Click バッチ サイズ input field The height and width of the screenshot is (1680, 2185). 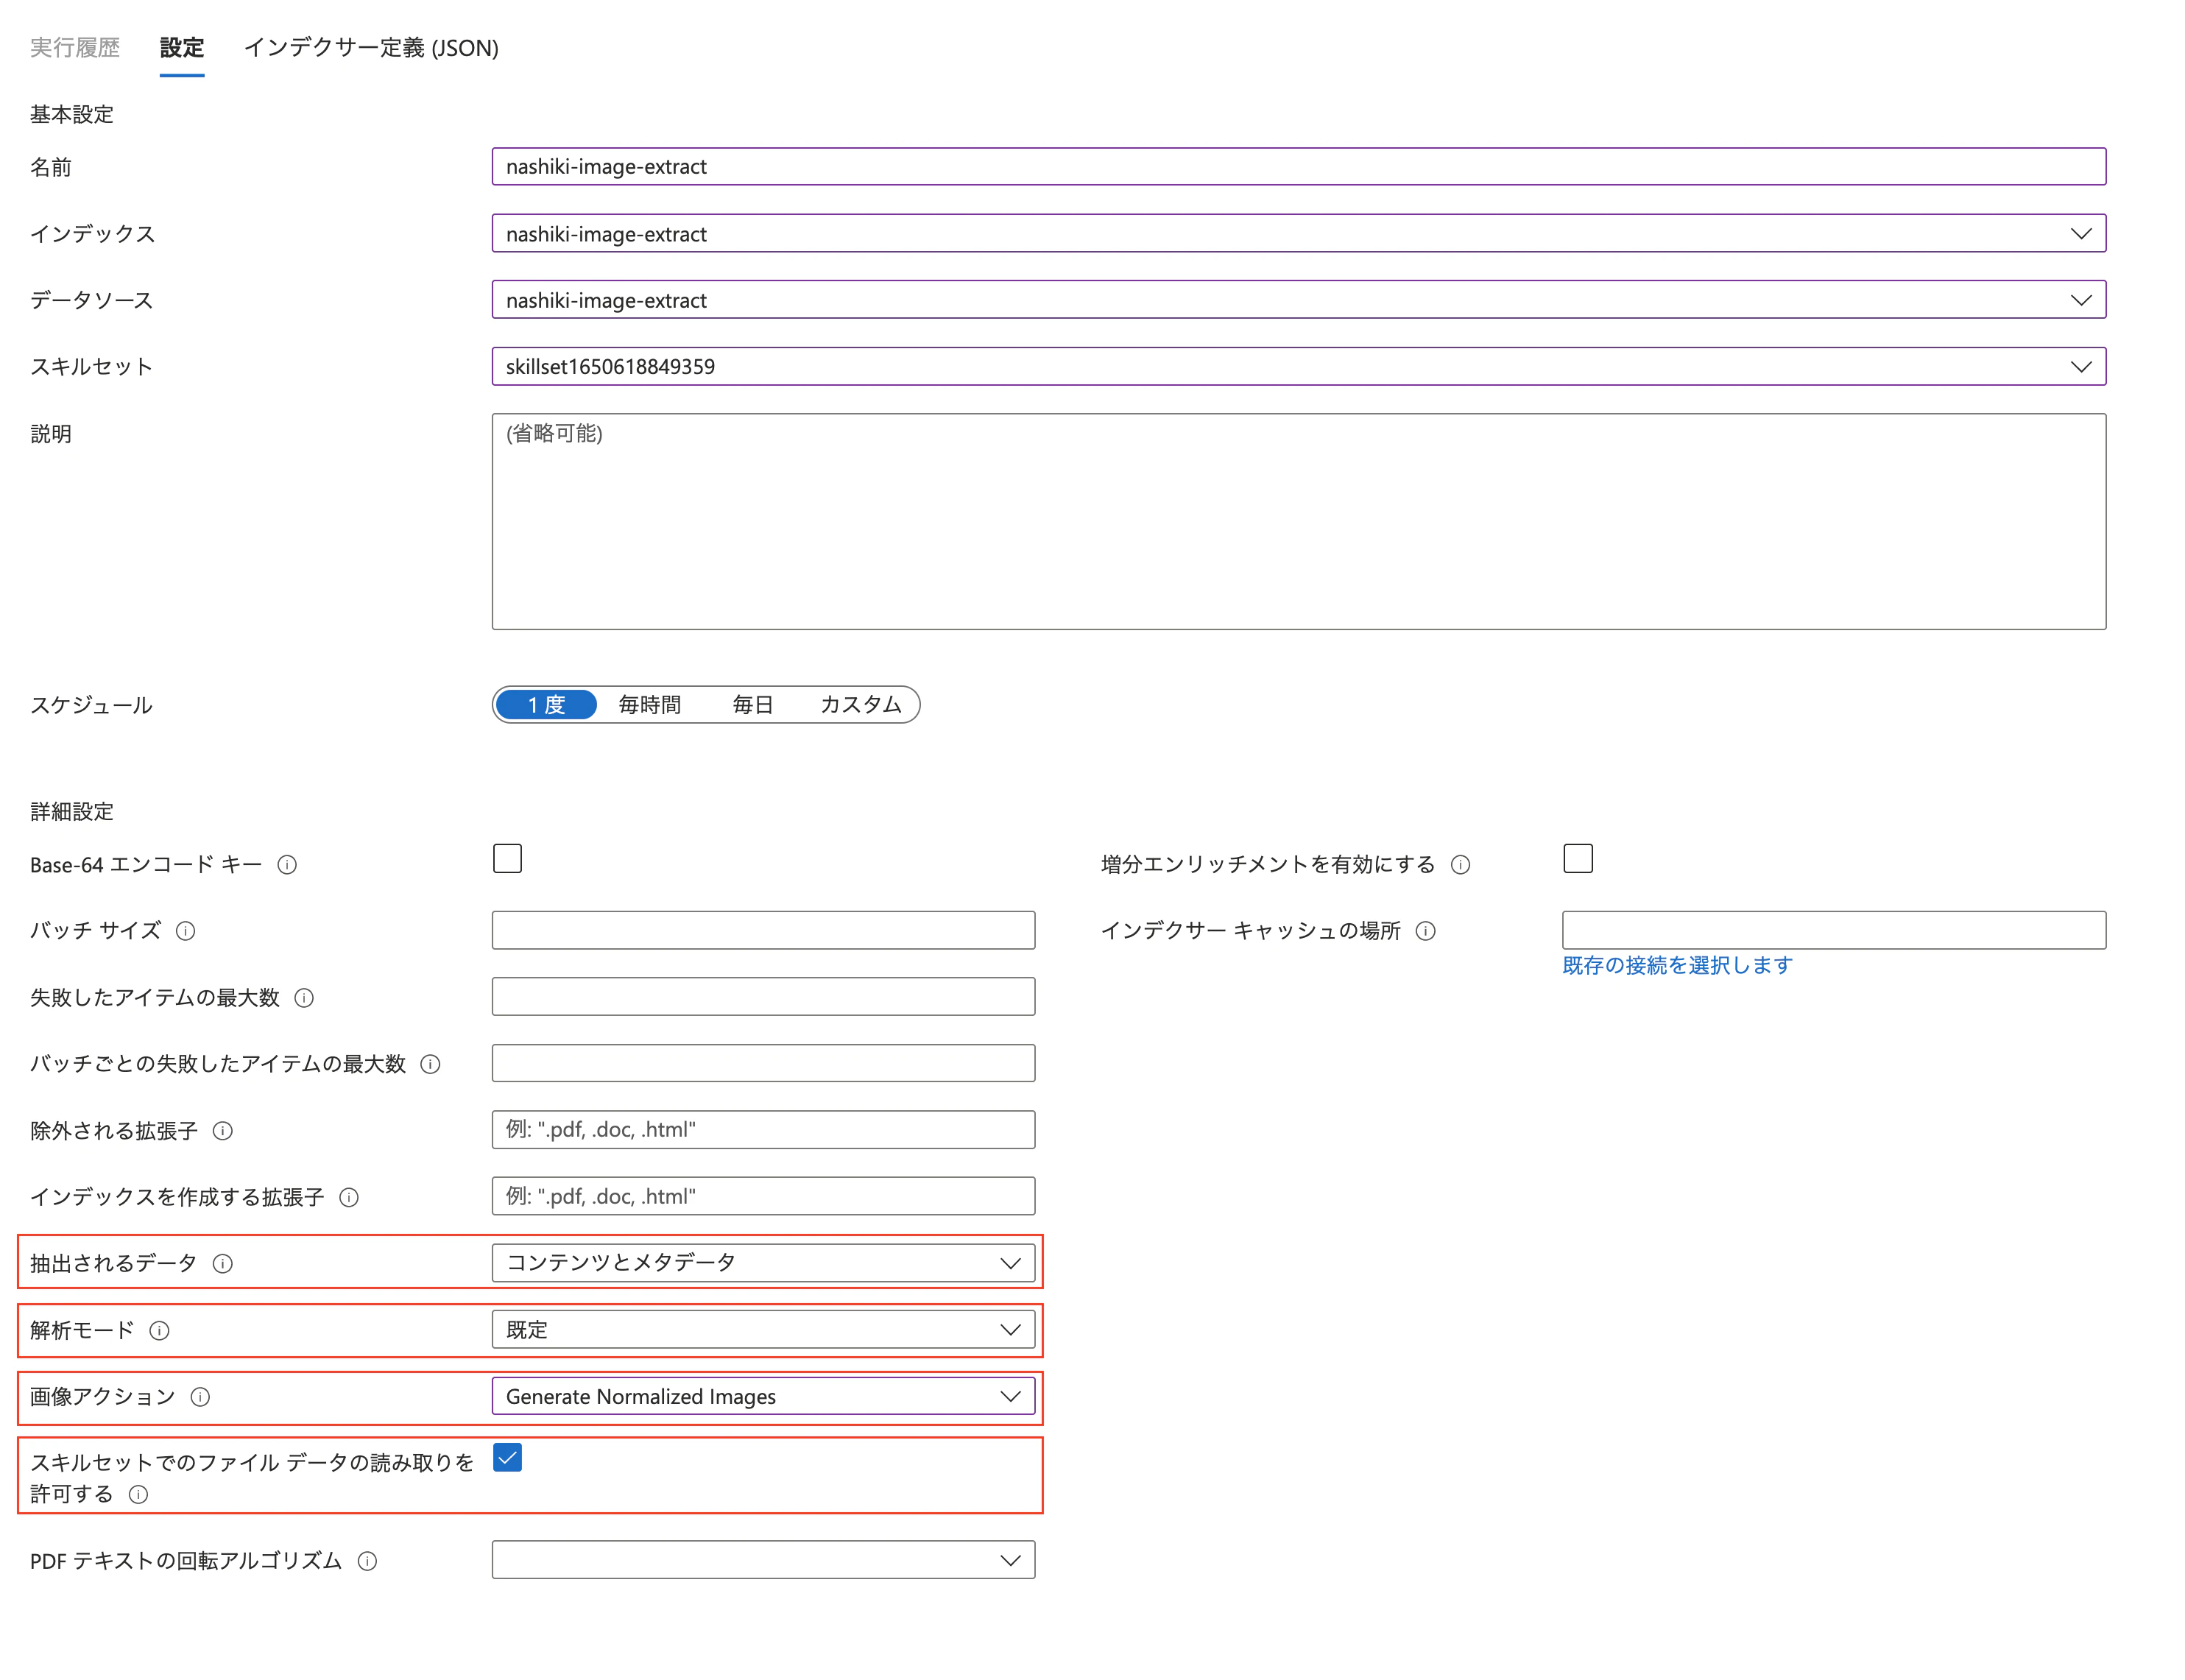click(763, 930)
